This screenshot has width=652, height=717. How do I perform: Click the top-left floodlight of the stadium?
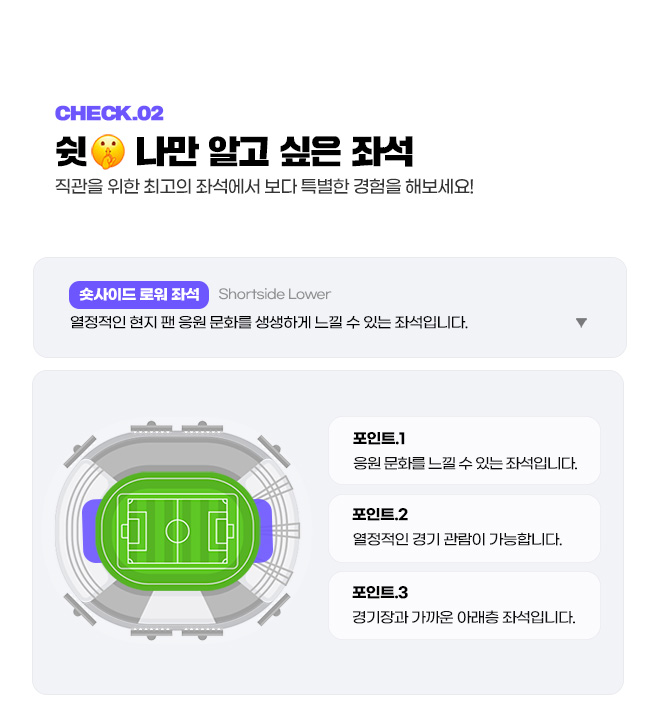(x=80, y=451)
